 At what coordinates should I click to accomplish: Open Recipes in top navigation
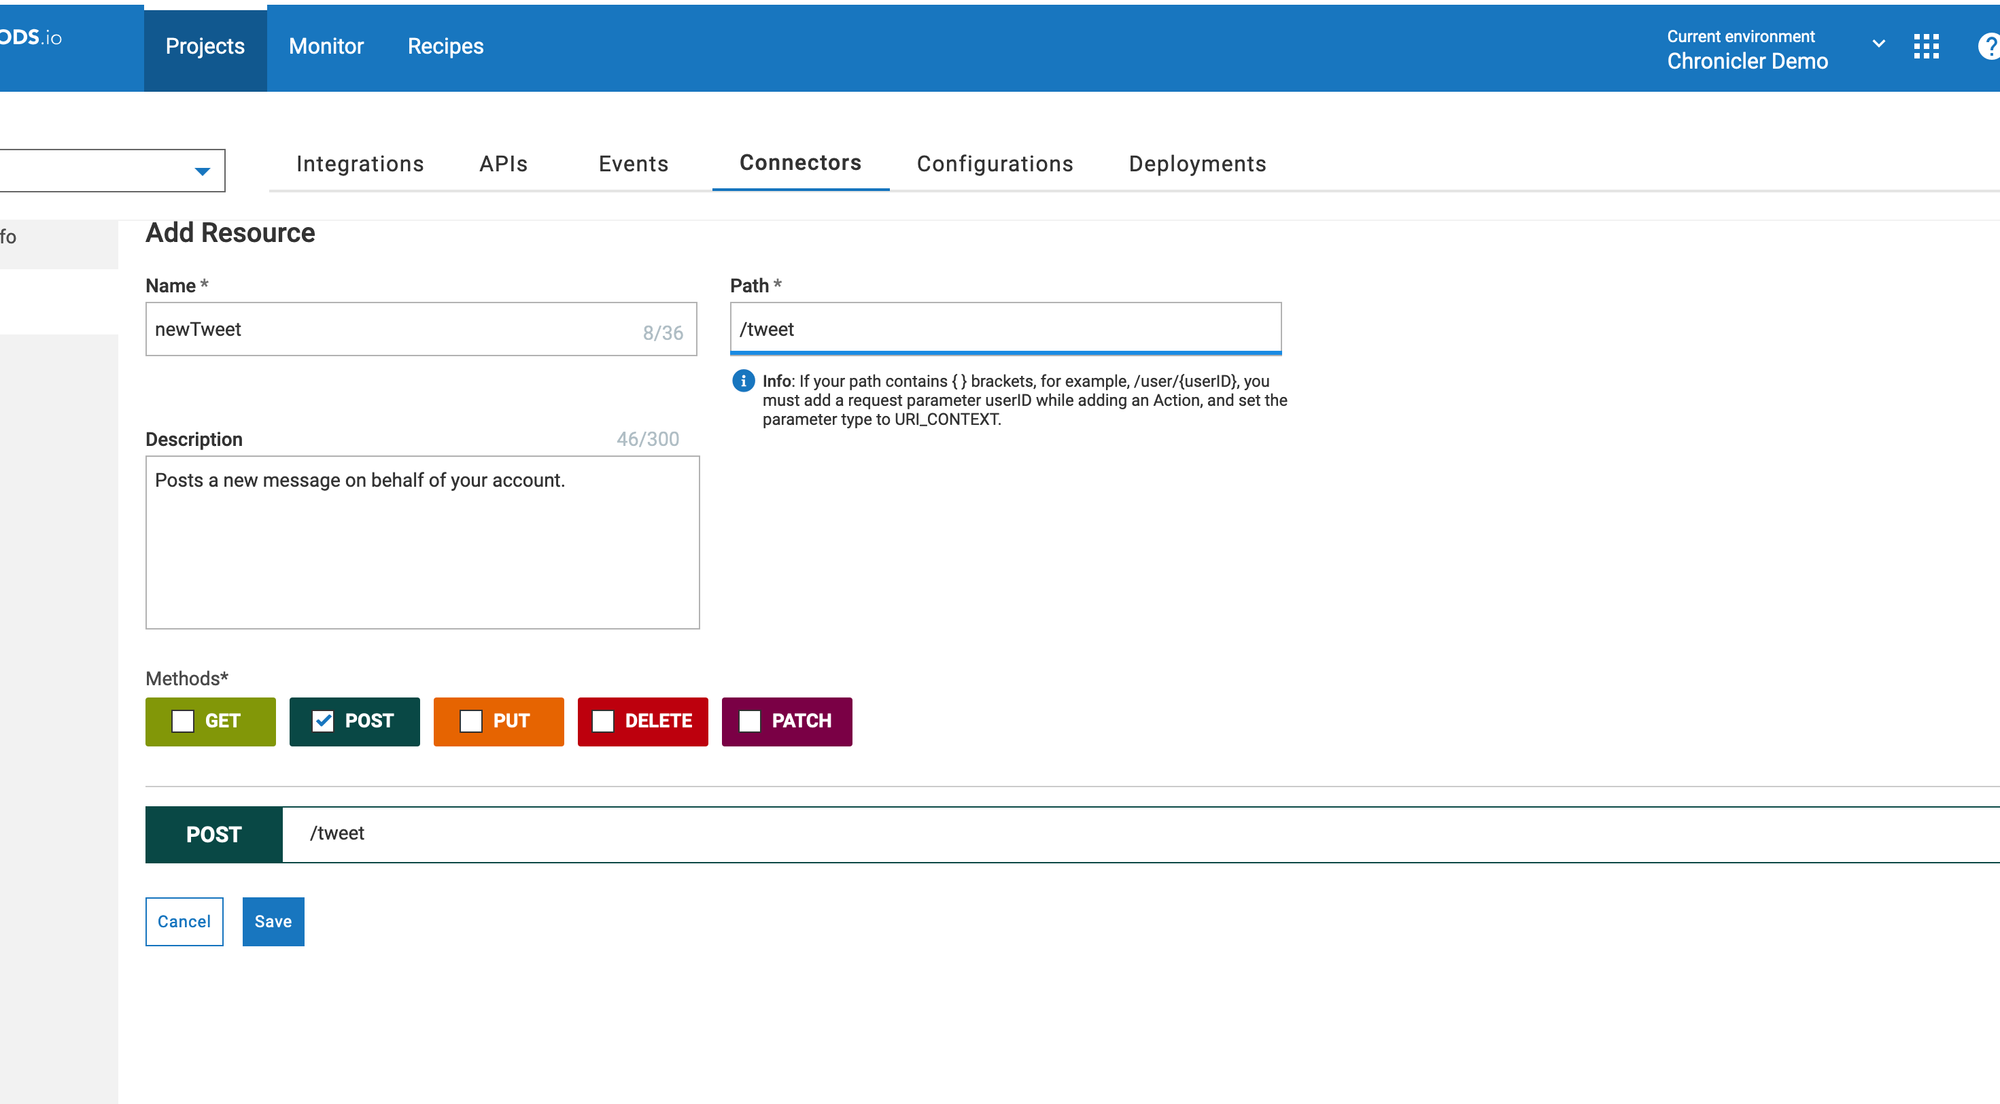click(x=445, y=47)
